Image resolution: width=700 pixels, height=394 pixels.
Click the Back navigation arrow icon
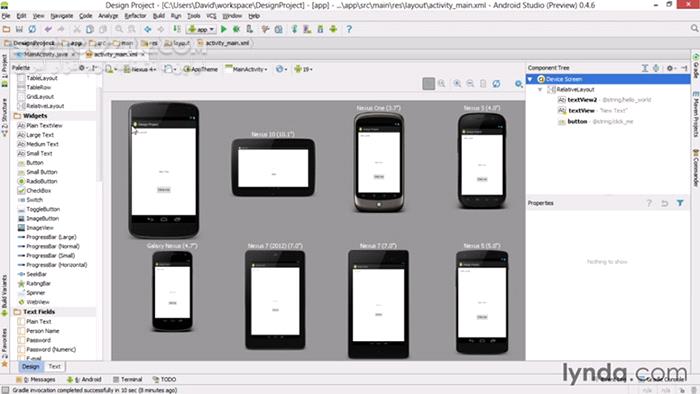(147, 29)
